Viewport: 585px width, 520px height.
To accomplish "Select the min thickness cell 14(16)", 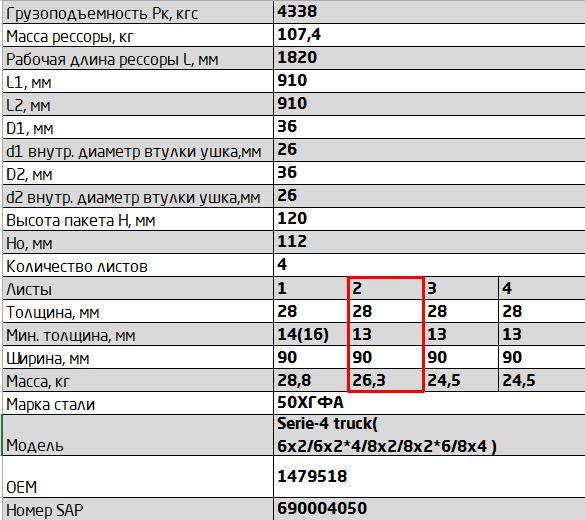I will click(x=311, y=334).
